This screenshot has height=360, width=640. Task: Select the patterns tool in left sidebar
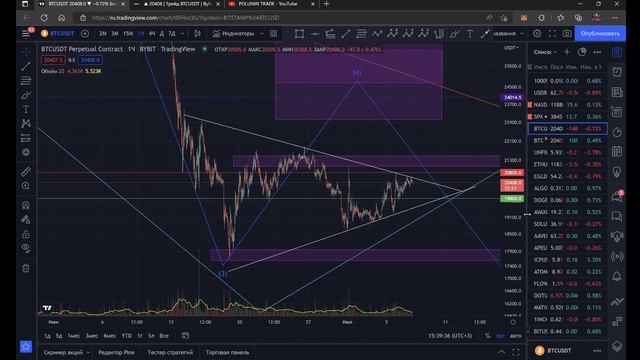pyautogui.click(x=26, y=123)
